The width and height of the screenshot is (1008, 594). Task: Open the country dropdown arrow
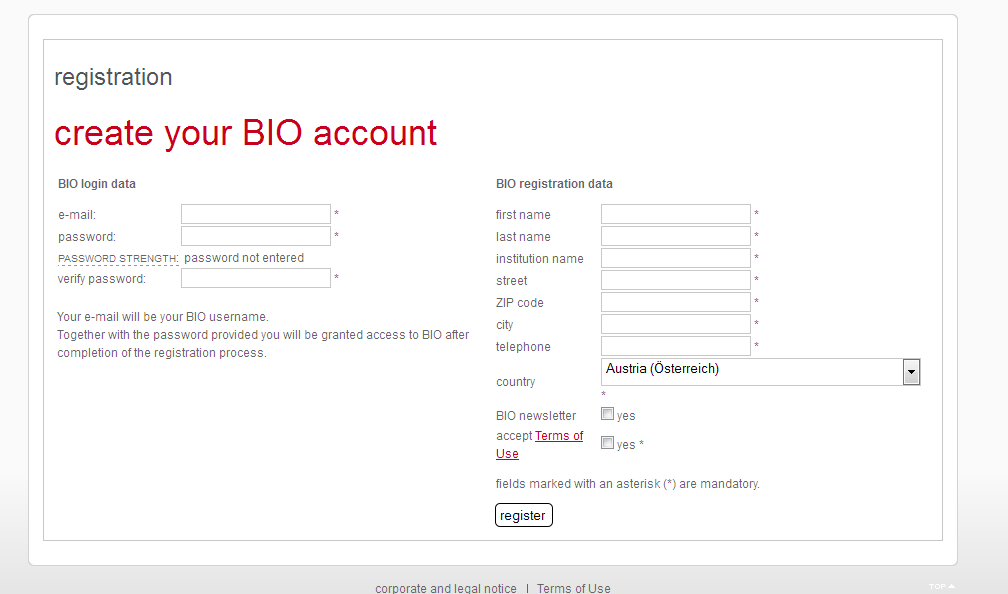point(911,372)
